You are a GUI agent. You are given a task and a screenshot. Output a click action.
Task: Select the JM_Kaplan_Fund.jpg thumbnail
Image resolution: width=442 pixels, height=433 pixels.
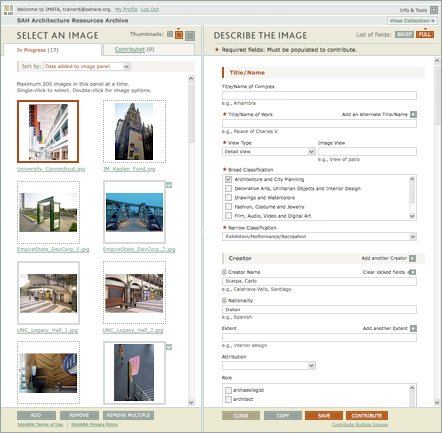point(134,131)
